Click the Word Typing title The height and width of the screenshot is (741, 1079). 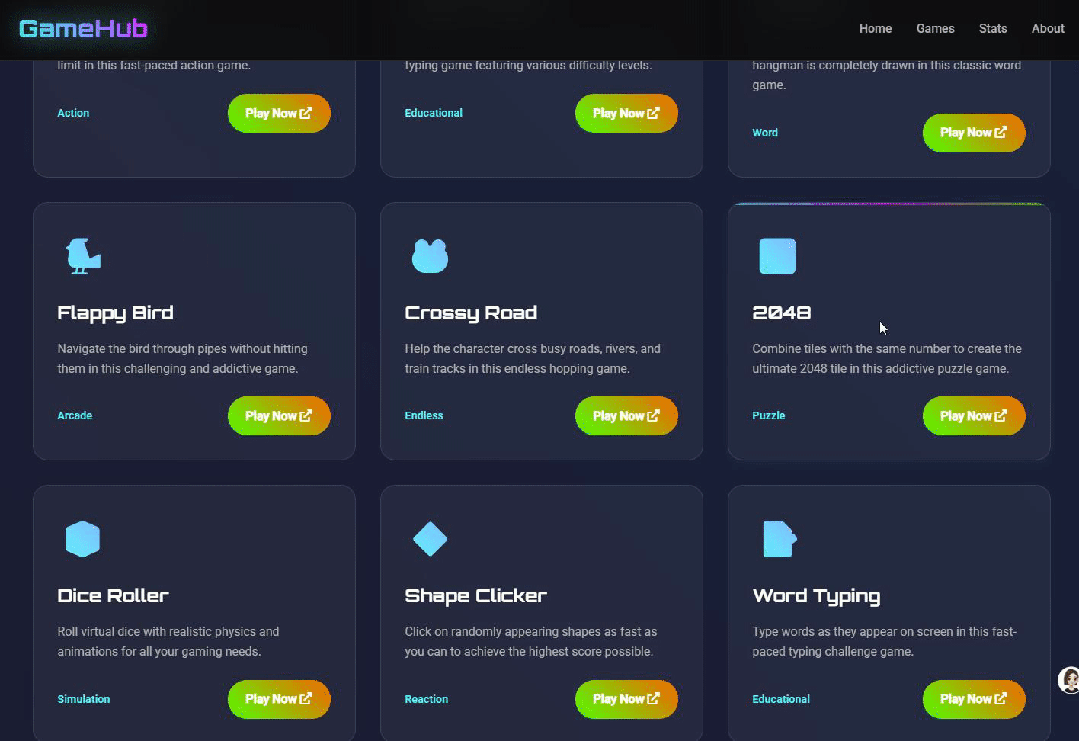[816, 596]
